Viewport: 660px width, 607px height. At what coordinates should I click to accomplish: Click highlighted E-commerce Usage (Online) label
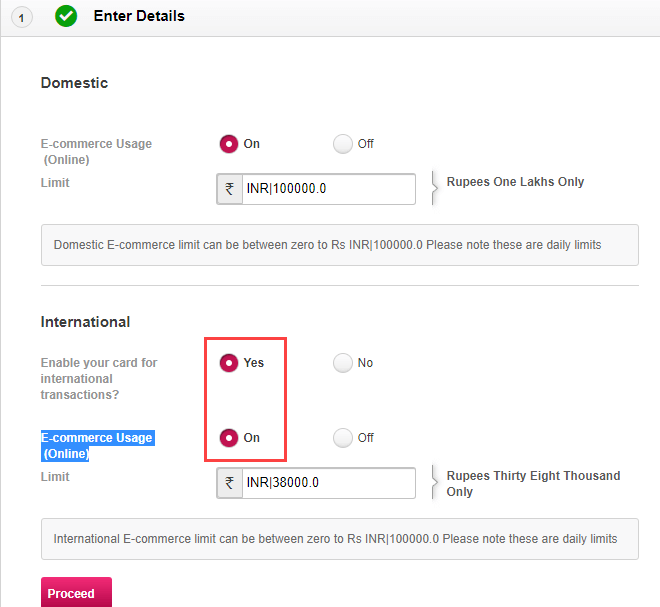[x=98, y=446]
